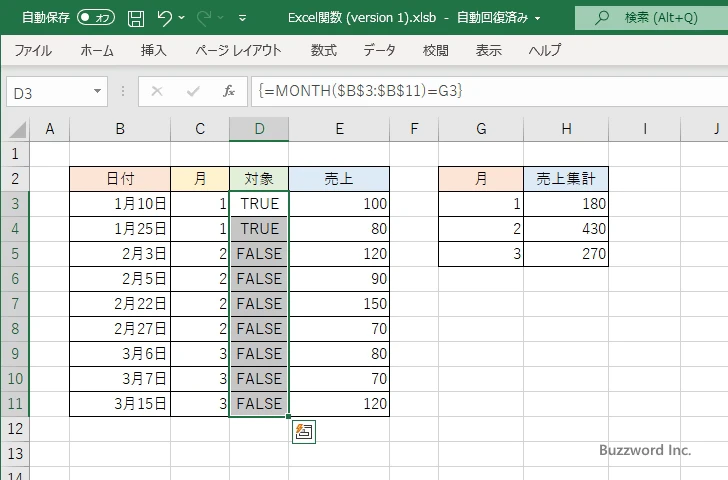728x480 pixels.
Task: Expand the Name Box dropdown arrow
Action: (97, 91)
